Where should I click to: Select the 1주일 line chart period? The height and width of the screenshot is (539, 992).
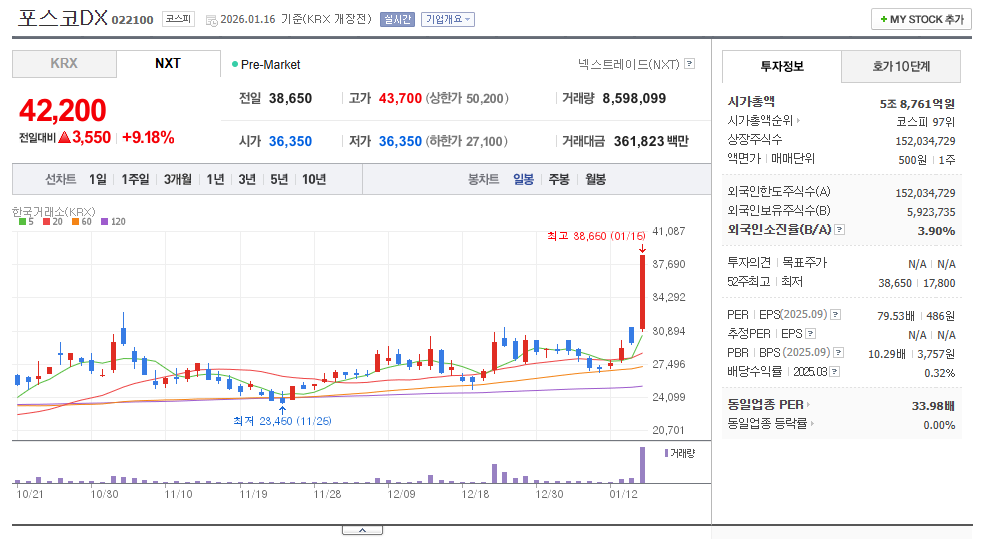pos(135,180)
